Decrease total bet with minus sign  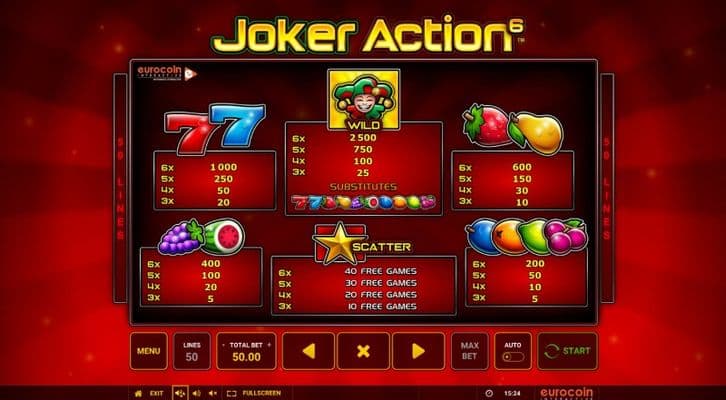point(225,345)
